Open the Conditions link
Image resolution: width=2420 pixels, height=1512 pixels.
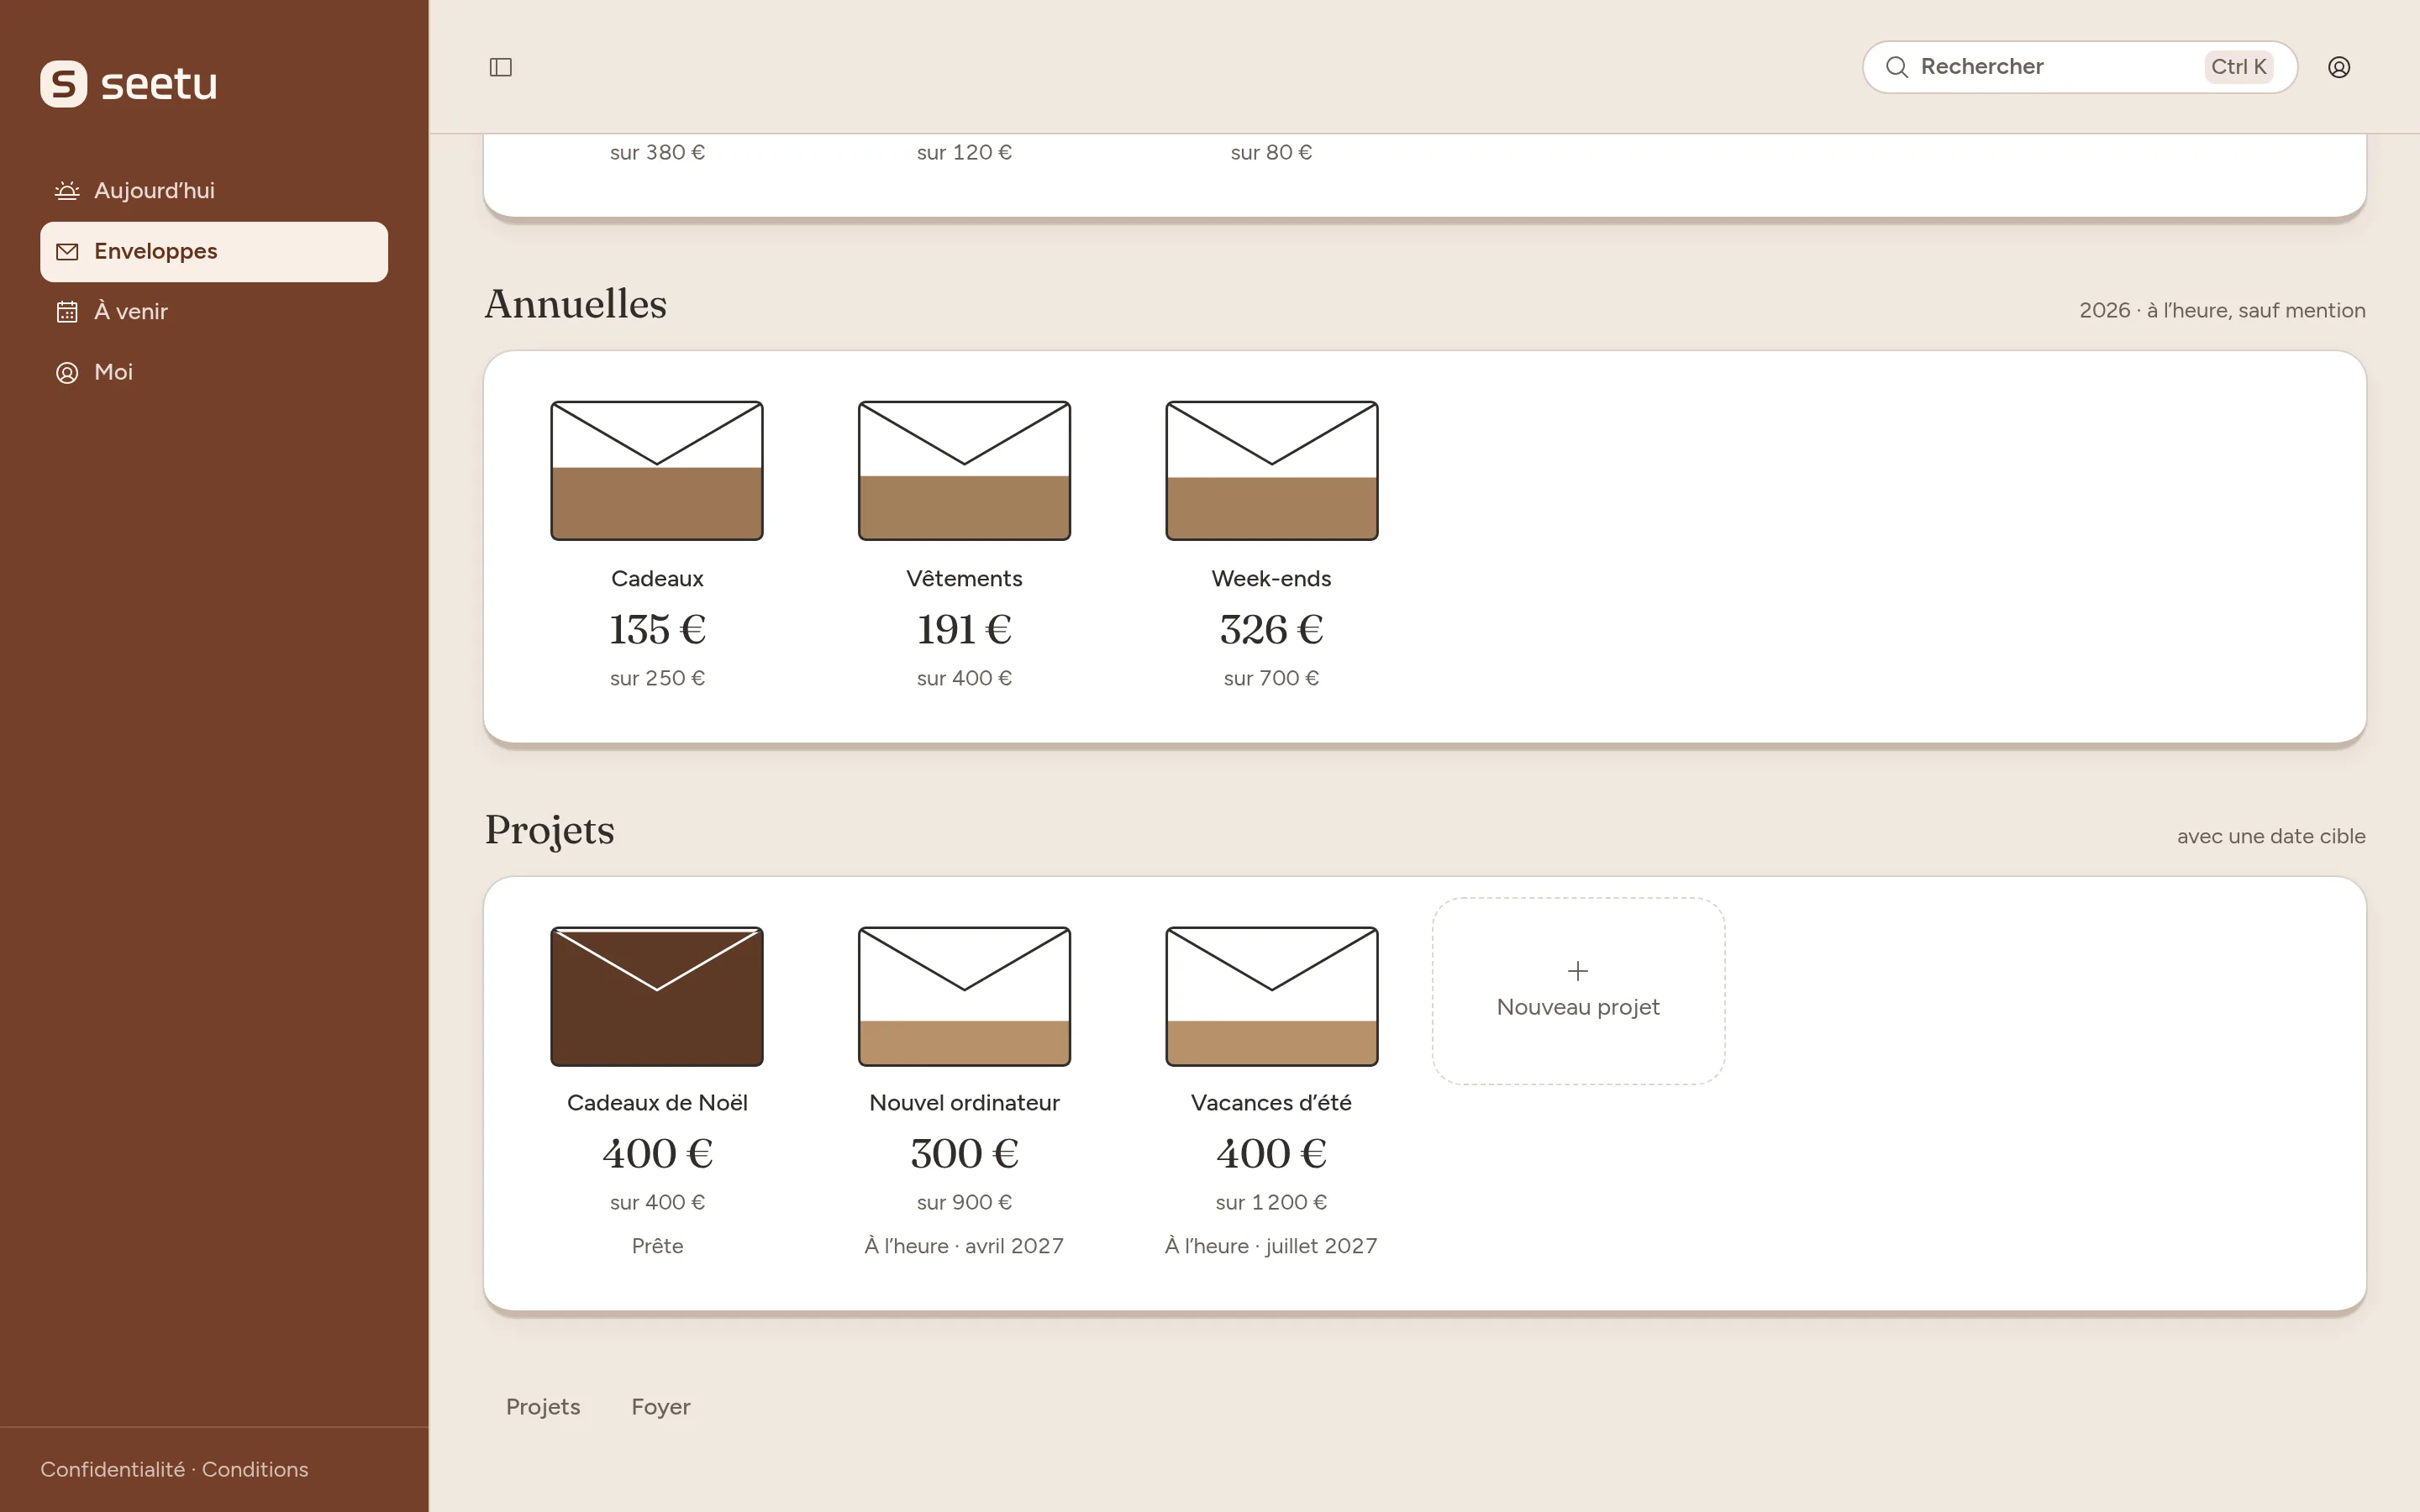(x=255, y=1469)
